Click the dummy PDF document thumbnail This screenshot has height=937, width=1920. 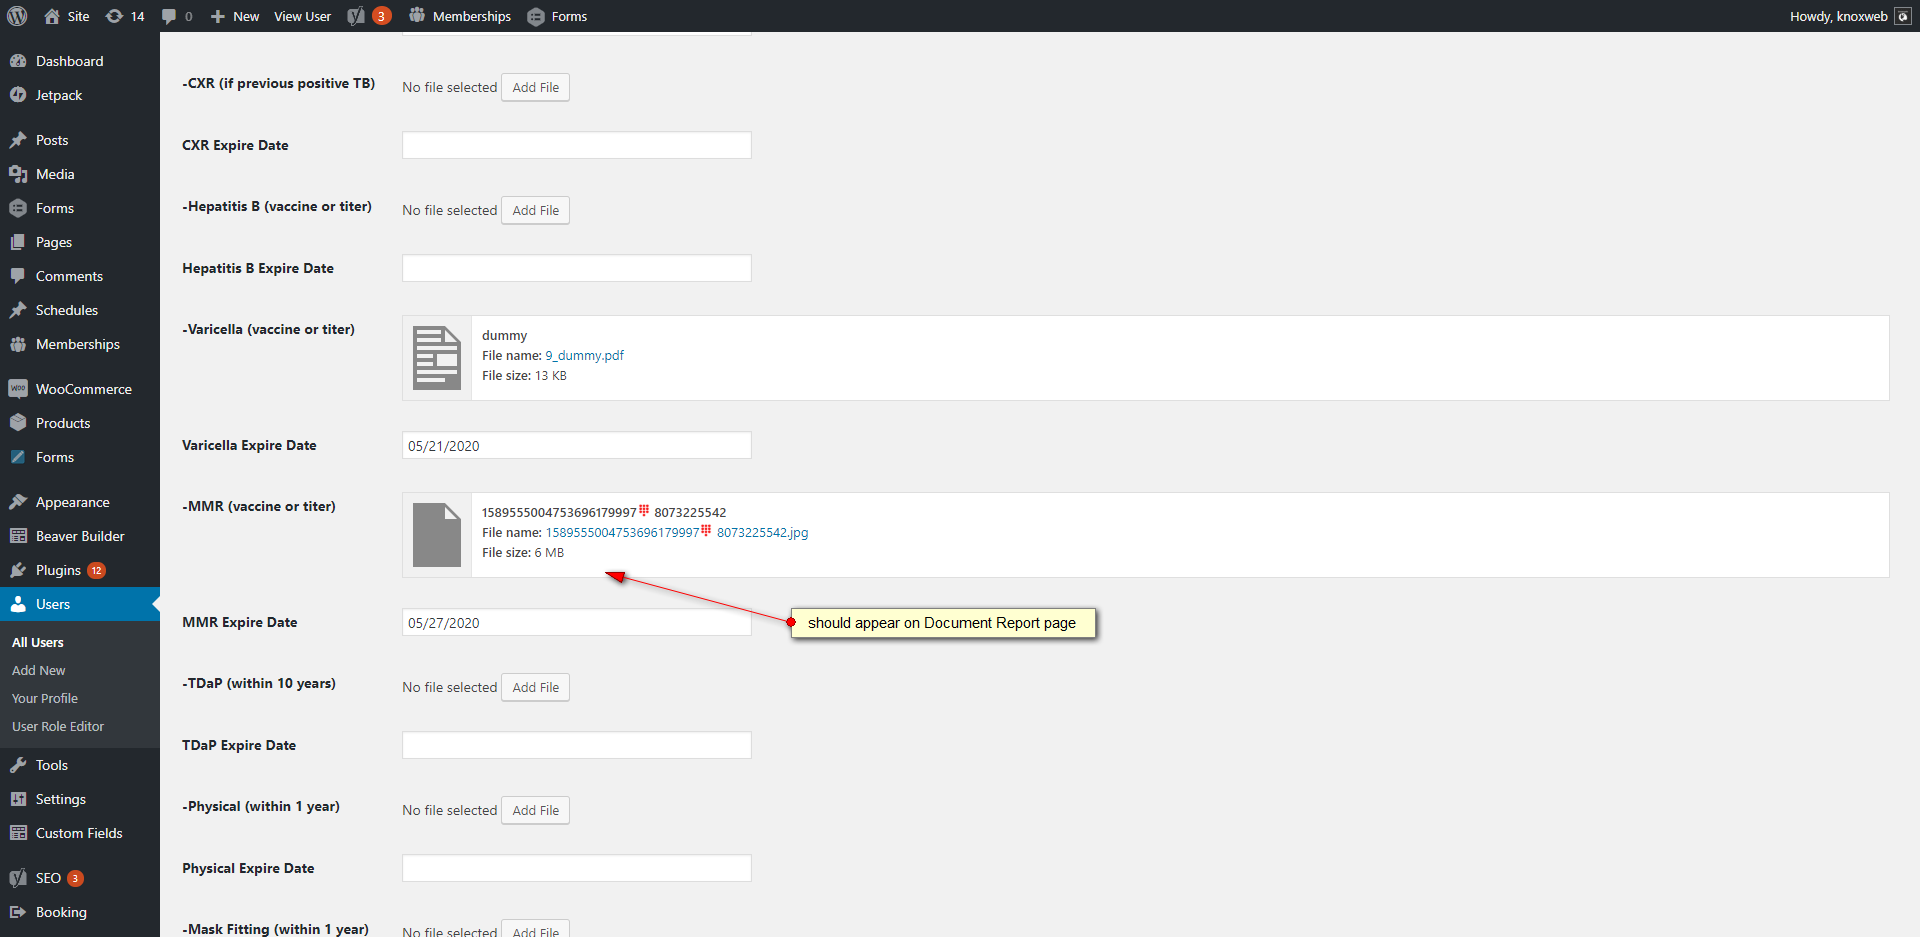coord(437,358)
